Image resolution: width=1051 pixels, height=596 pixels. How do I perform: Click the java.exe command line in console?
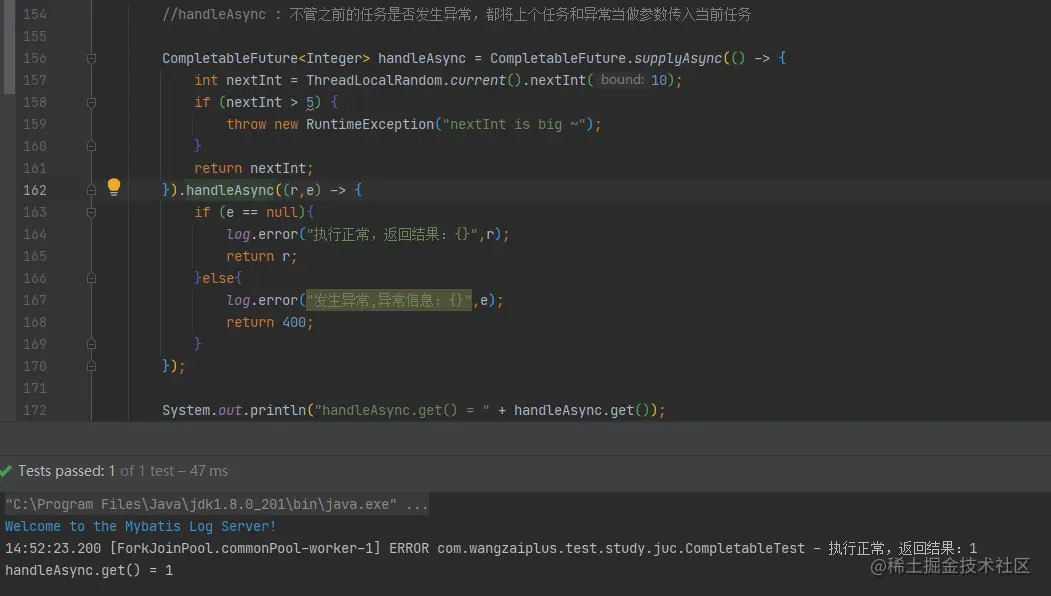(x=217, y=504)
